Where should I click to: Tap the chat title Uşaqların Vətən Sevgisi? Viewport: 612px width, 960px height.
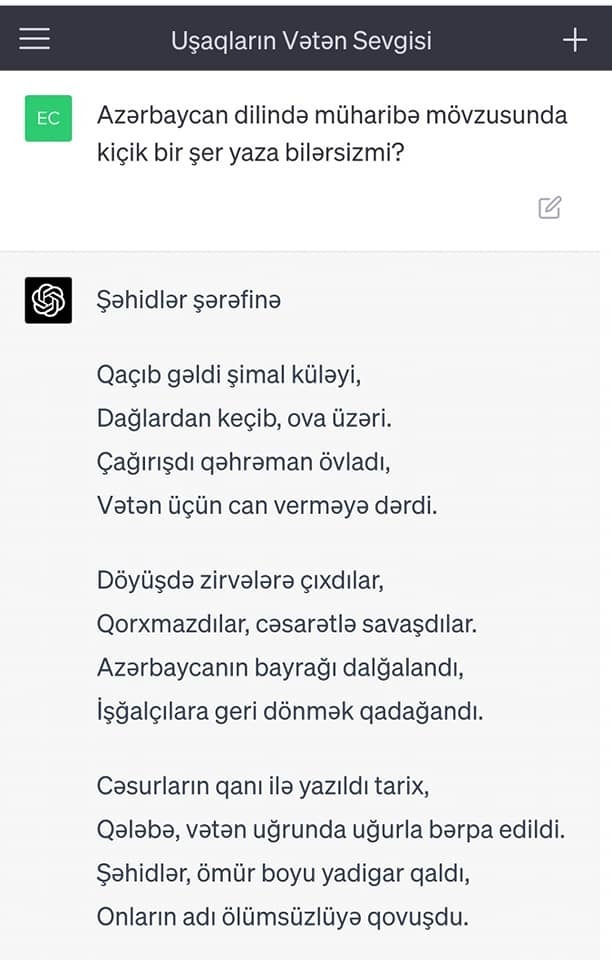click(x=301, y=40)
